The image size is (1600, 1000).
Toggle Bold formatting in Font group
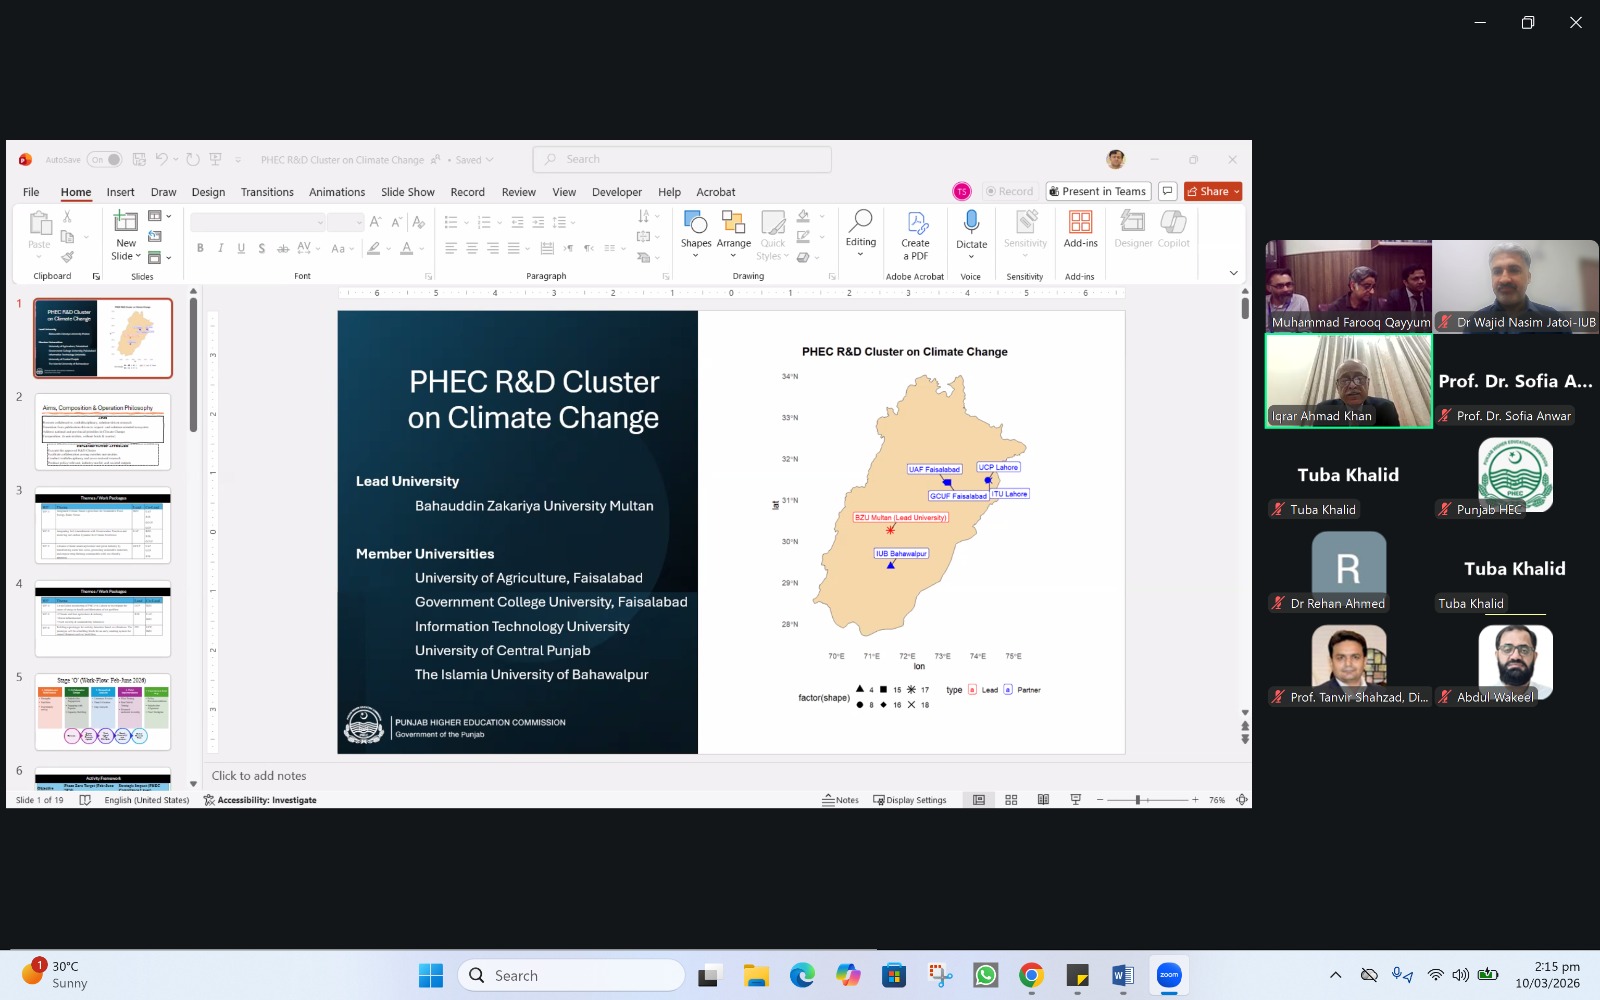[x=200, y=249]
